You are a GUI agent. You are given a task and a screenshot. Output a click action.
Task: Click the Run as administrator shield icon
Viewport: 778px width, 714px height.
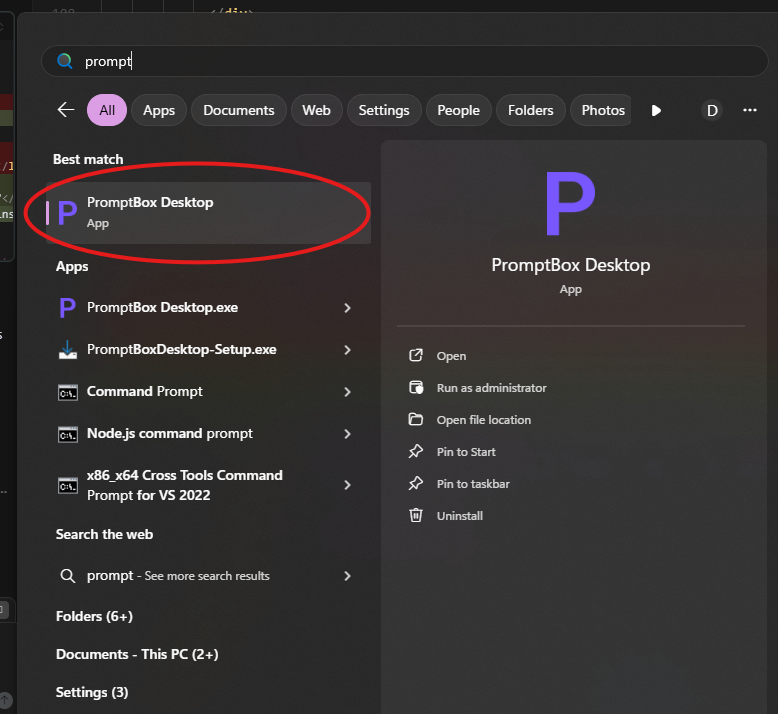click(416, 388)
